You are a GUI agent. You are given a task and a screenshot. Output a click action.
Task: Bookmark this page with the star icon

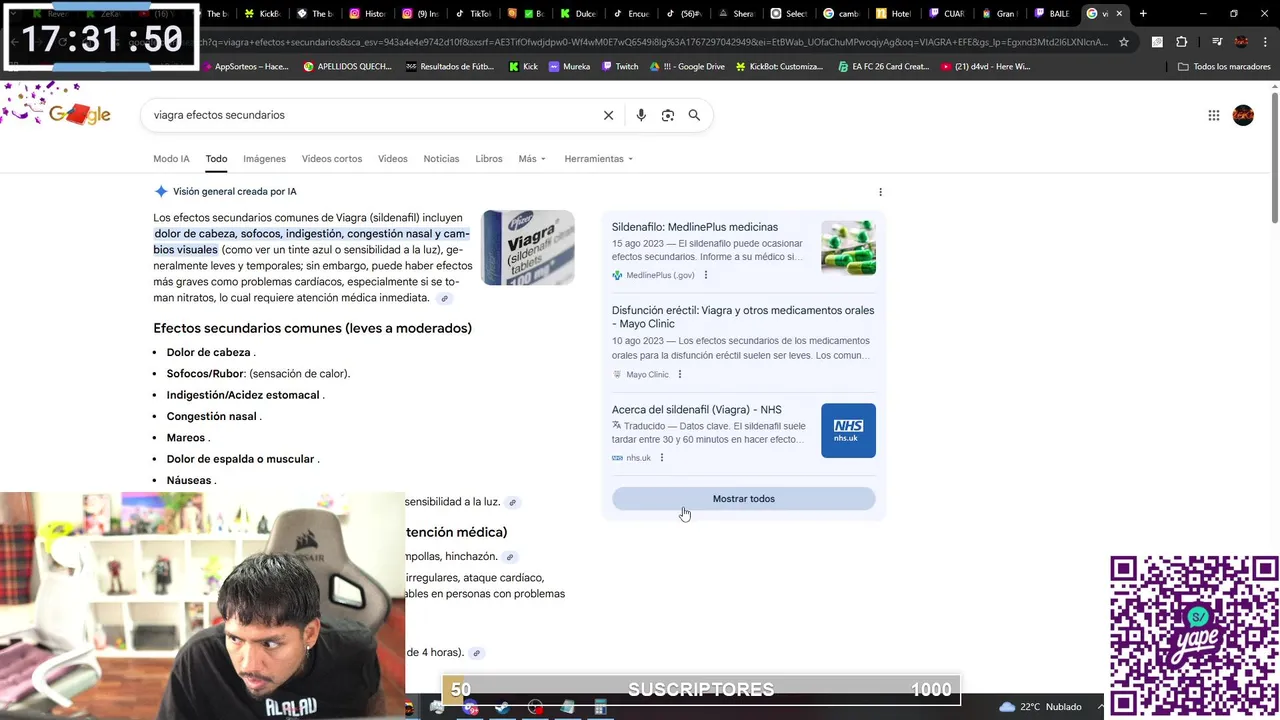point(1124,42)
